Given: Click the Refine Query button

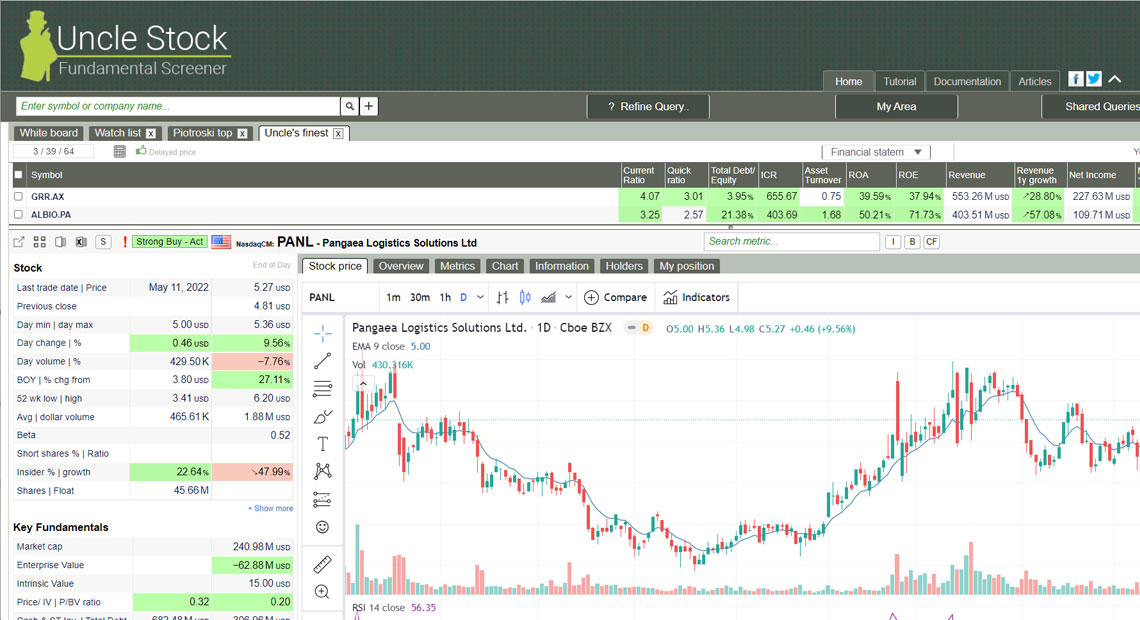Looking at the screenshot, I should pos(648,105).
